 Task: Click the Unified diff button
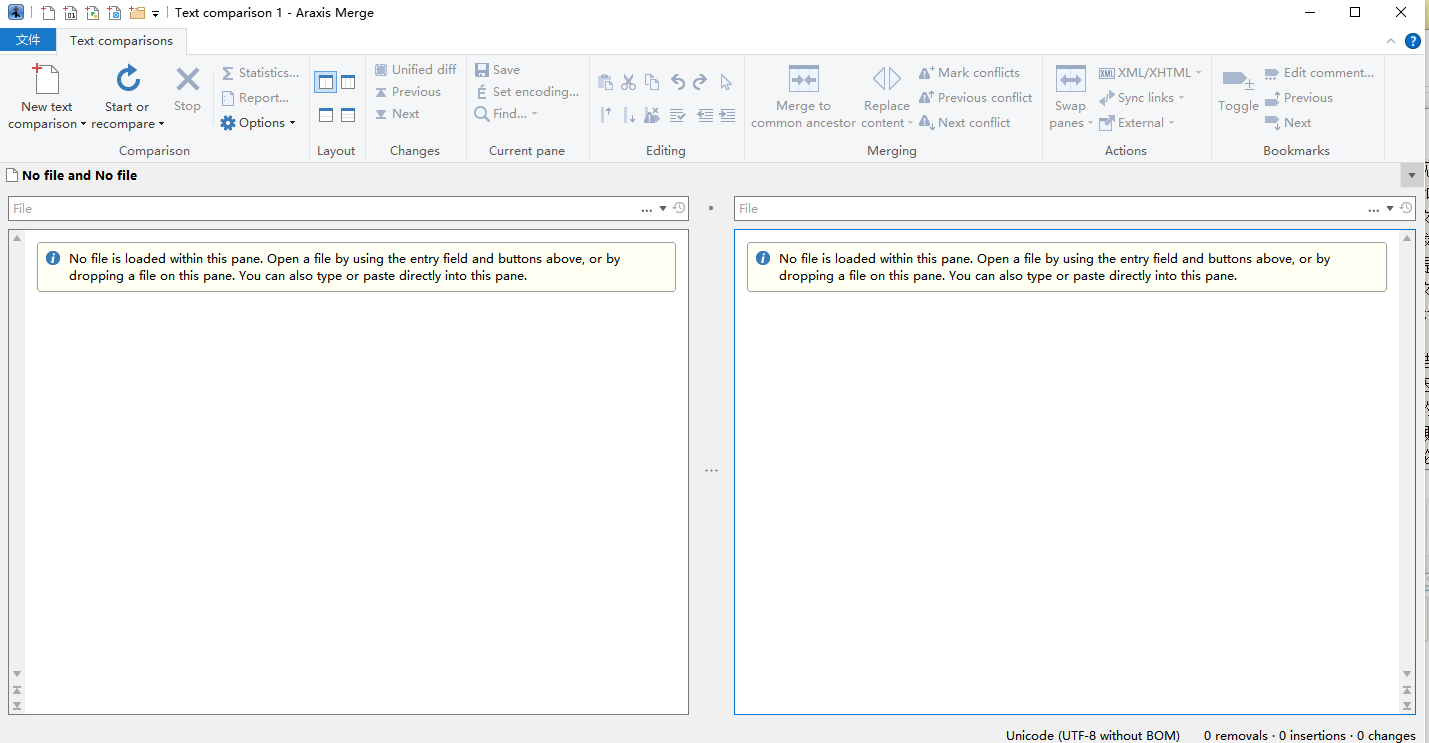click(x=415, y=70)
